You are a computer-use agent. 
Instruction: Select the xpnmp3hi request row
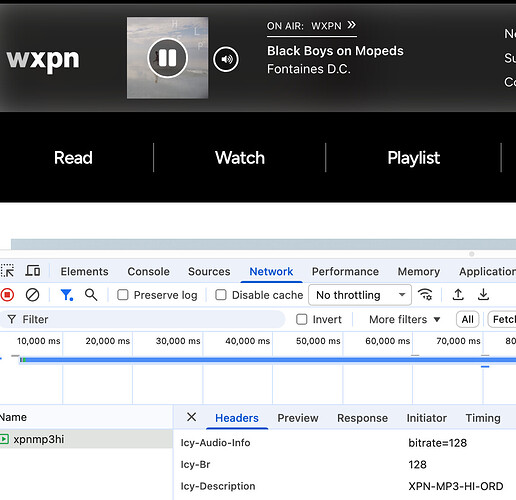tap(86, 439)
